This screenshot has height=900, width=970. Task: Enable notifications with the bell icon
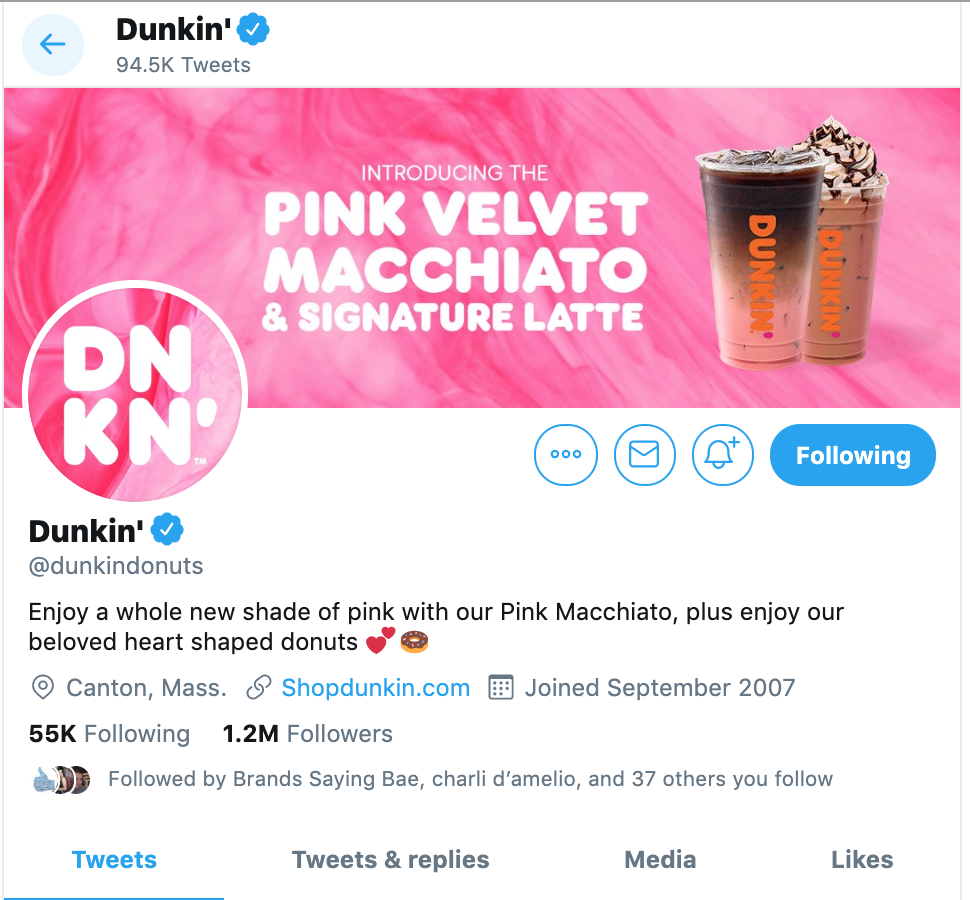(722, 455)
